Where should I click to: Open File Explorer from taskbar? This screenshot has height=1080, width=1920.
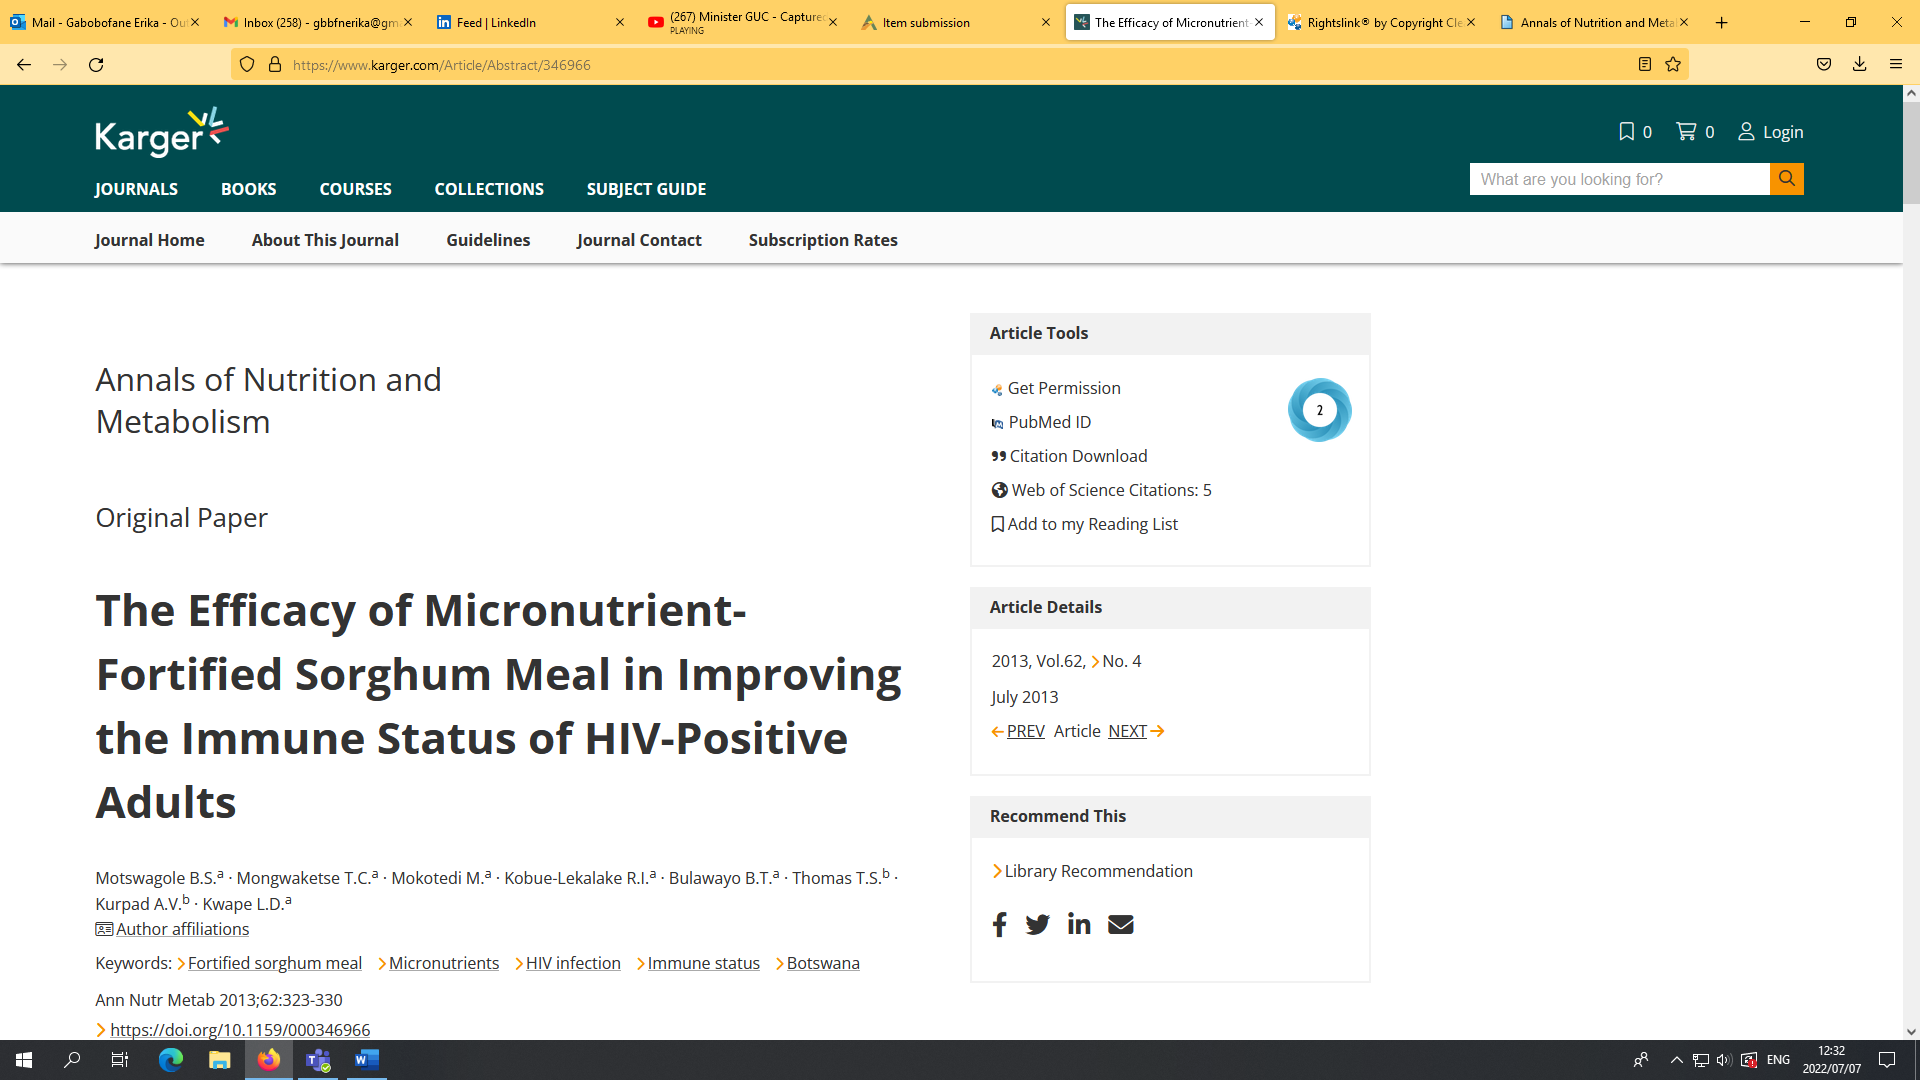(x=220, y=1060)
